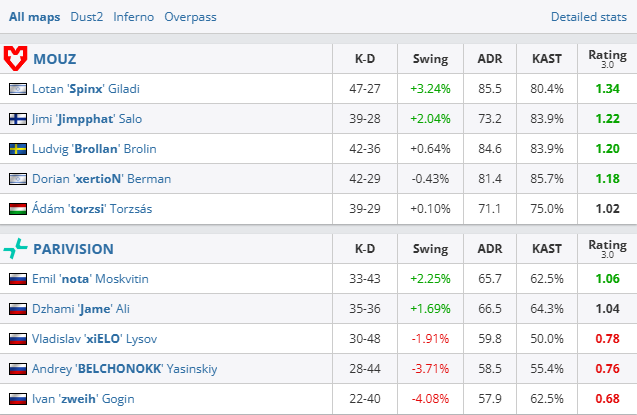The image size is (637, 415).
Task: Click the Russian flag beside nota
Action: click(x=18, y=279)
